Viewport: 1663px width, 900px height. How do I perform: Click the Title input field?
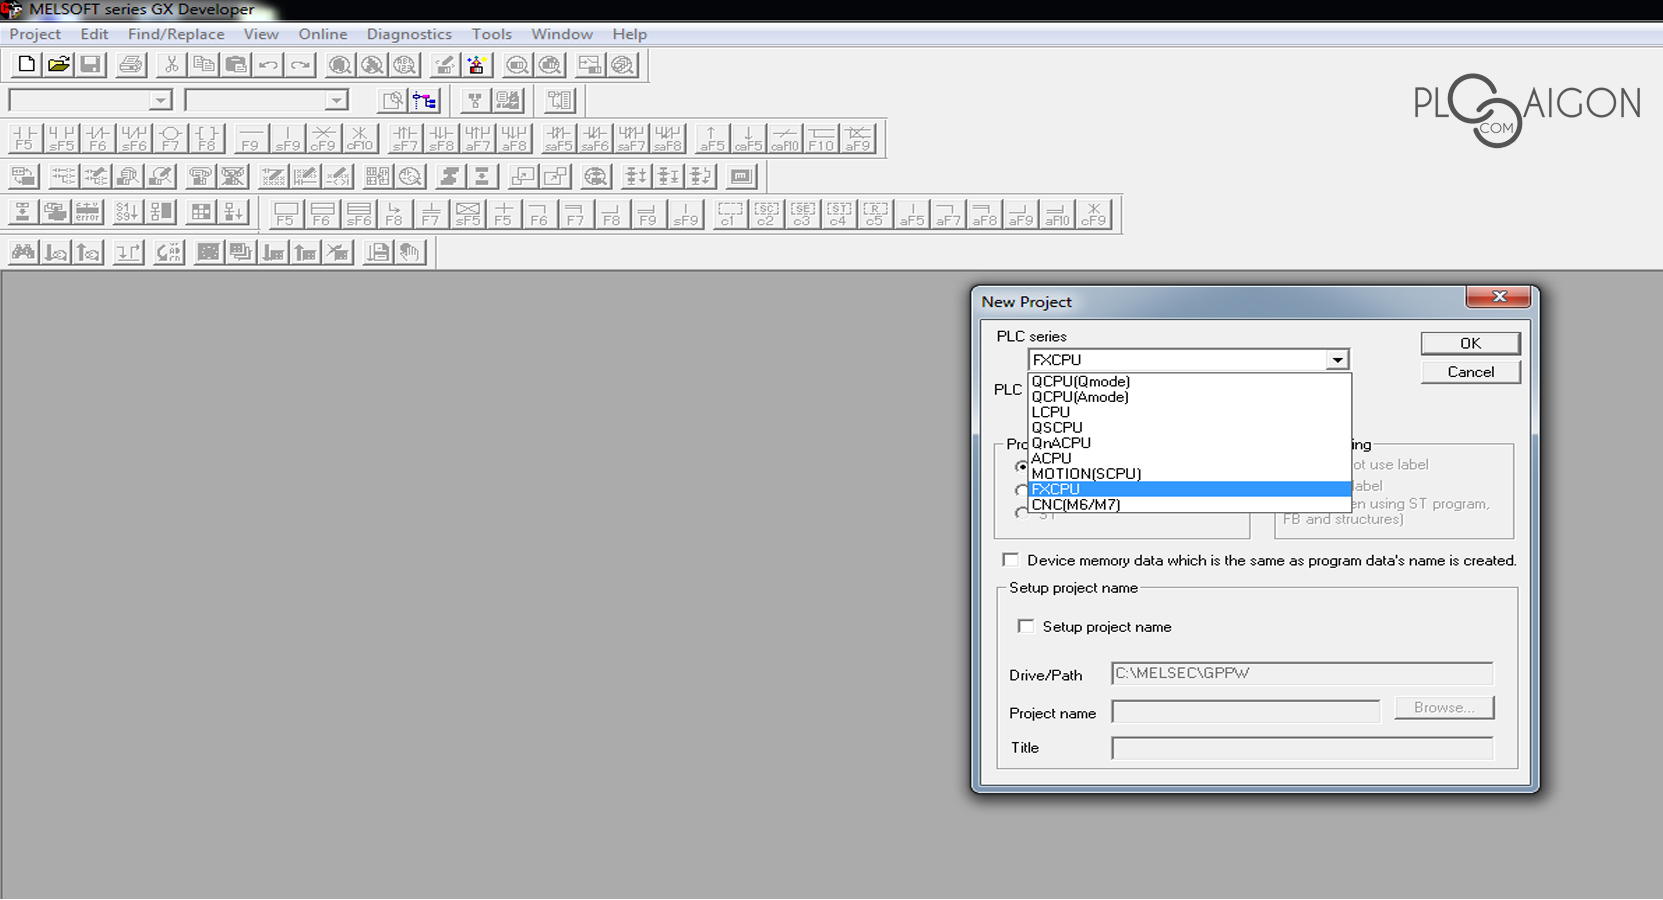(1302, 748)
